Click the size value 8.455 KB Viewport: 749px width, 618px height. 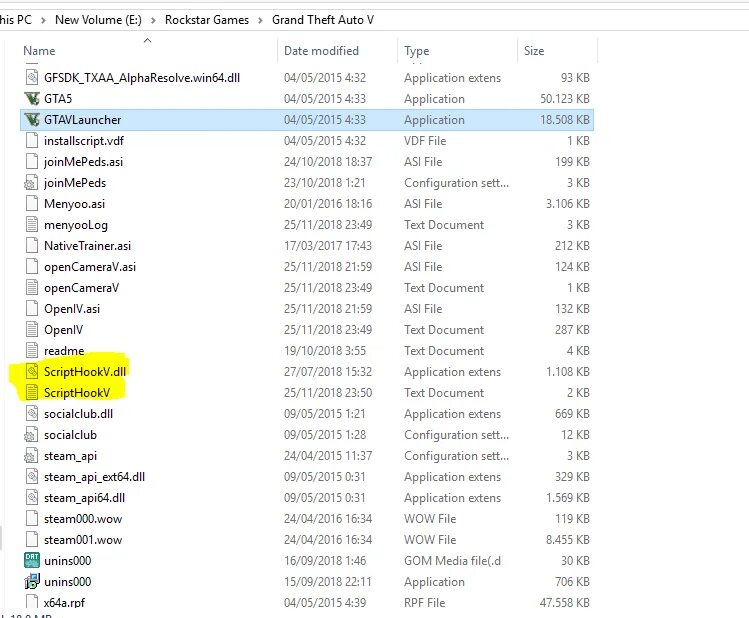pos(567,540)
